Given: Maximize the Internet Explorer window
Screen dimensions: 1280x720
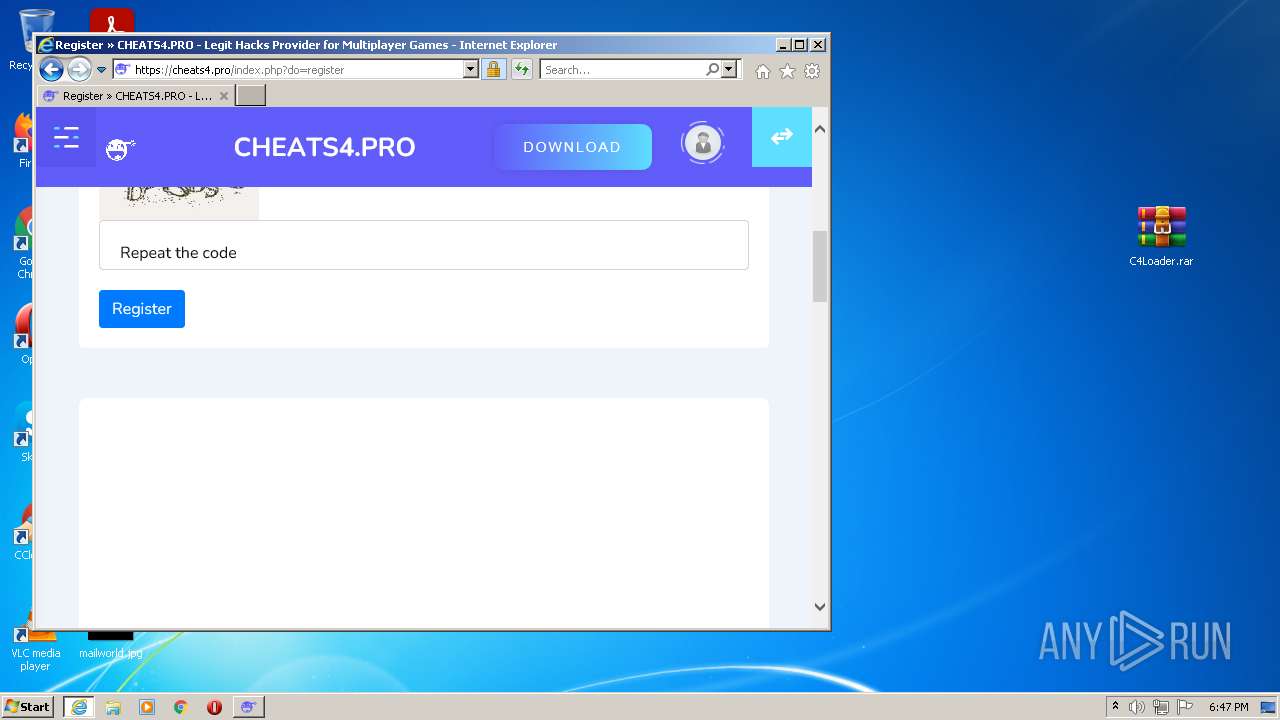Looking at the screenshot, I should point(800,45).
